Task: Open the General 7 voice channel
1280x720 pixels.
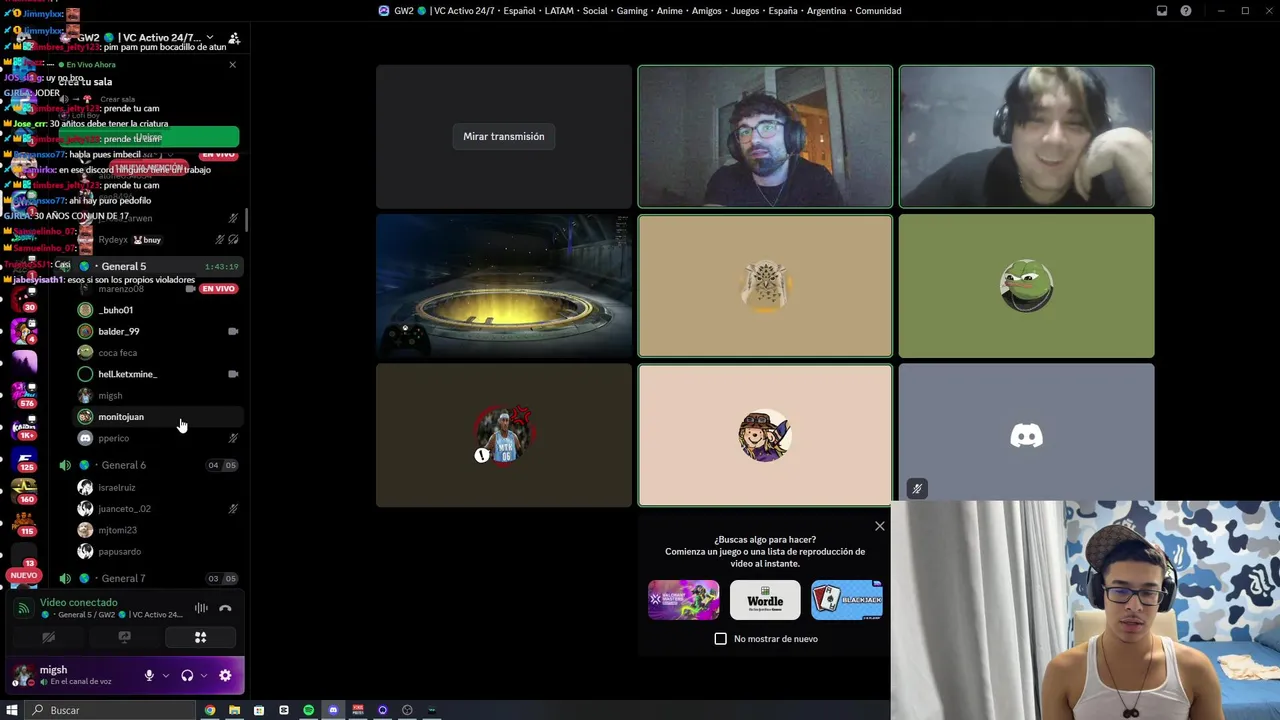Action: click(x=148, y=578)
